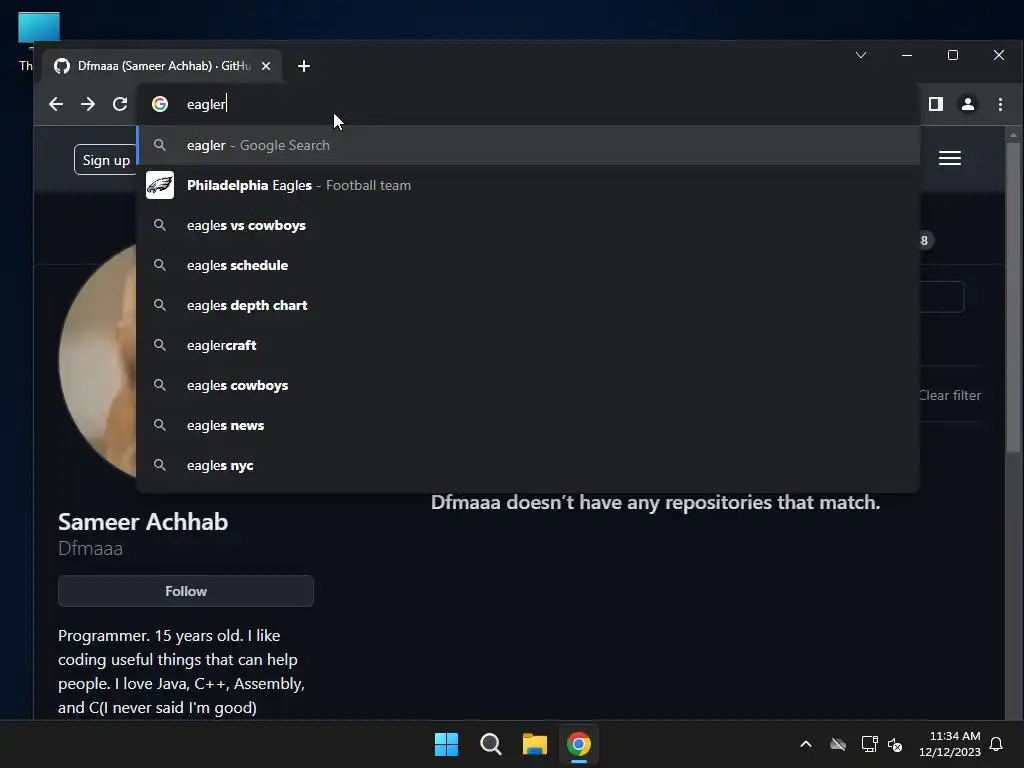Click the Google logo in address bar
This screenshot has height=768, width=1024.
[x=160, y=104]
